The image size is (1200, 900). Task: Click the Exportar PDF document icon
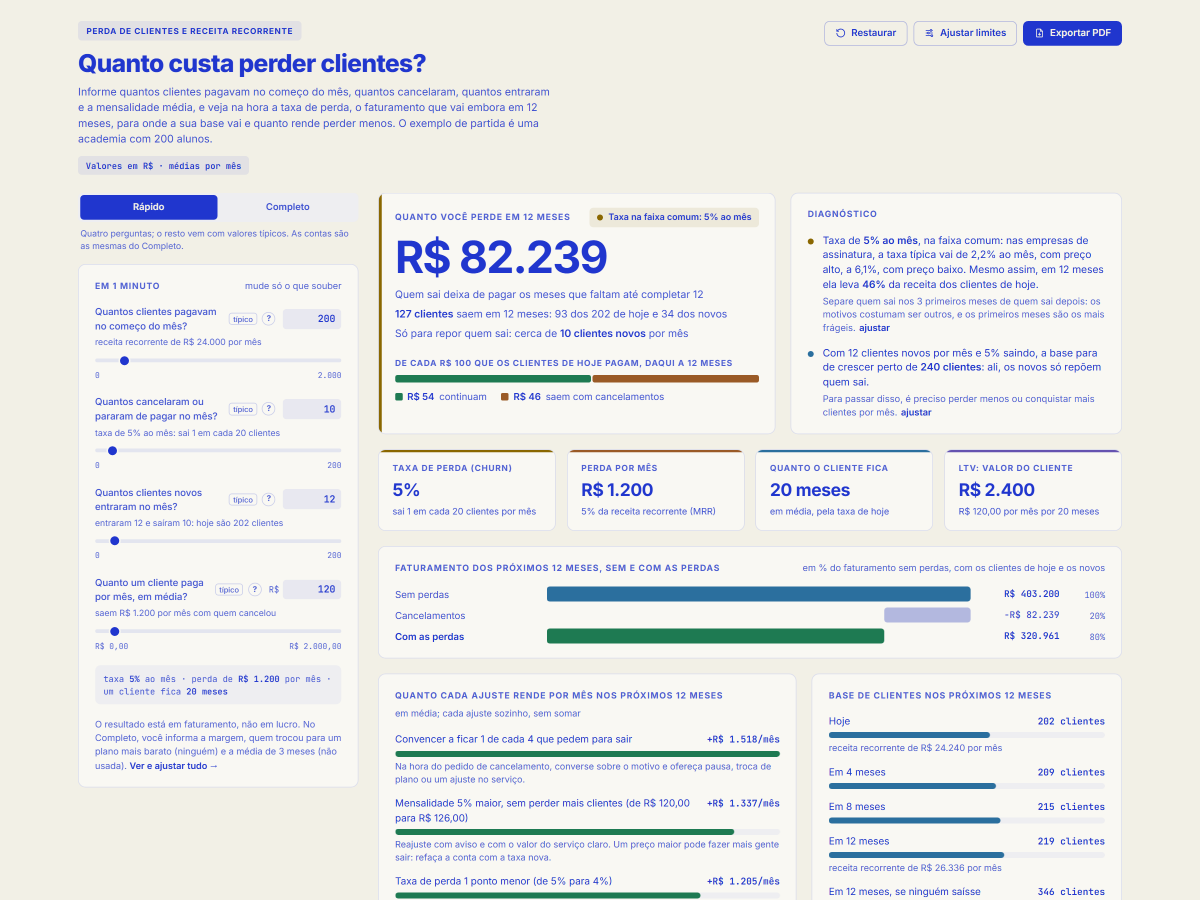[1039, 33]
